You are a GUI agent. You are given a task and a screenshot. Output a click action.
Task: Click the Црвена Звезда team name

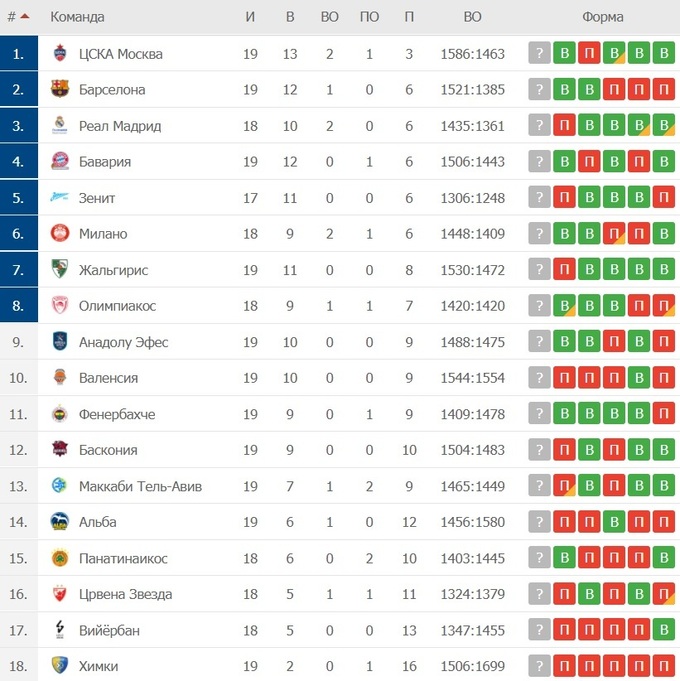click(125, 594)
